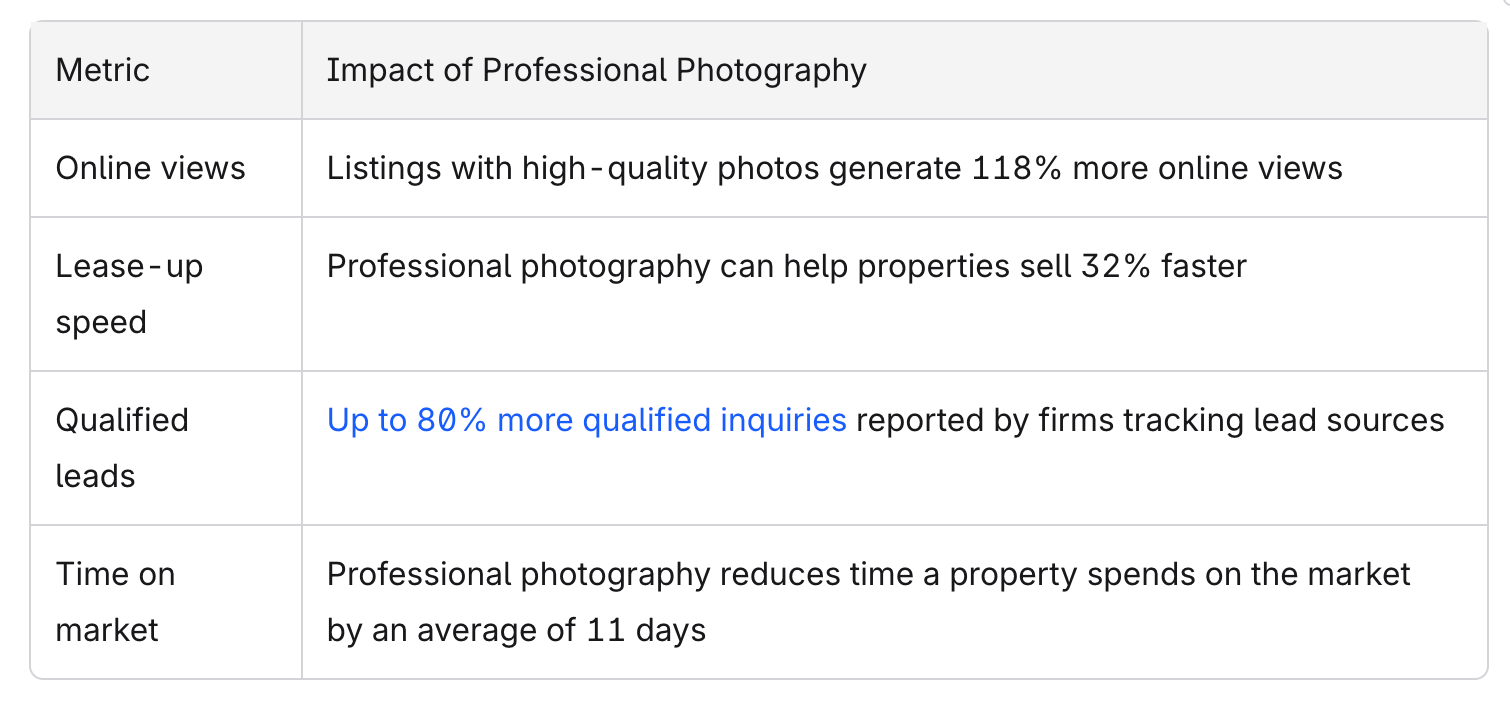Click the word 'market' in the Metric column
Image resolution: width=1510 pixels, height=716 pixels.
(107, 630)
